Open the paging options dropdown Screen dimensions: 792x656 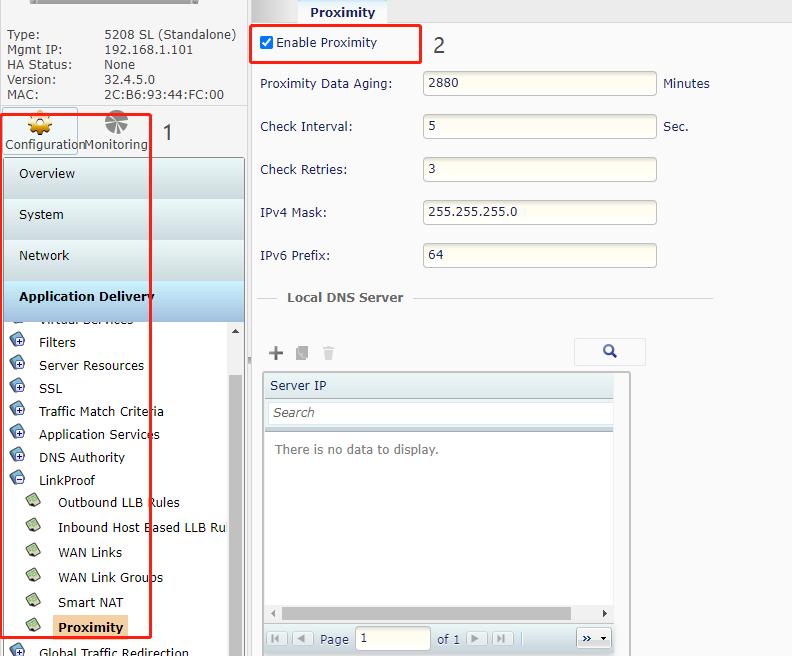point(594,638)
